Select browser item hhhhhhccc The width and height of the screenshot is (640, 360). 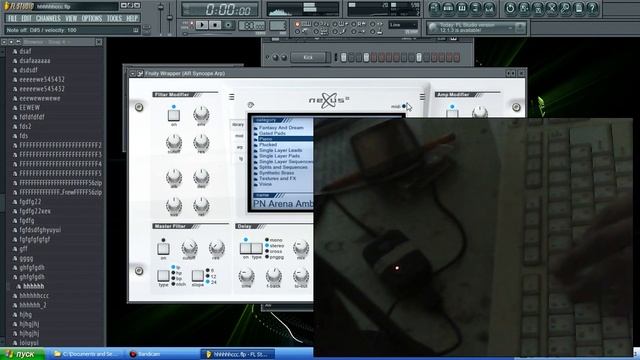pyautogui.click(x=34, y=296)
